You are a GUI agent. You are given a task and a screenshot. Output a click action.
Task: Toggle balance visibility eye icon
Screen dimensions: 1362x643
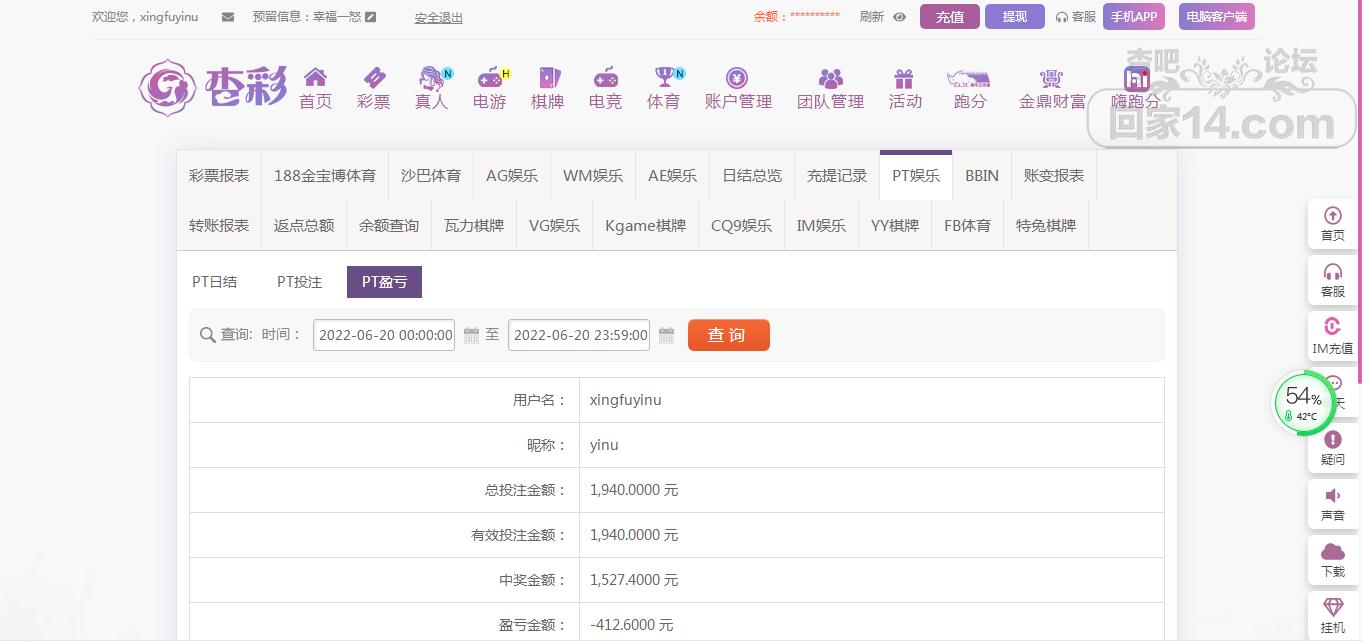899,17
